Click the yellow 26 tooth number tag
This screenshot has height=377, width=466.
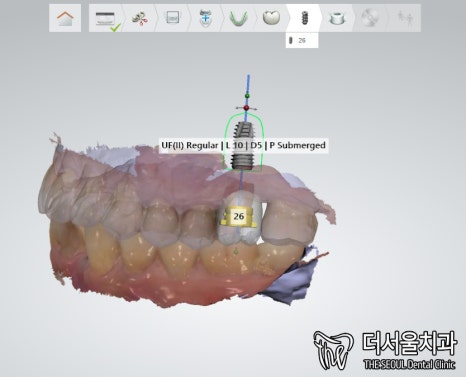pyautogui.click(x=238, y=217)
